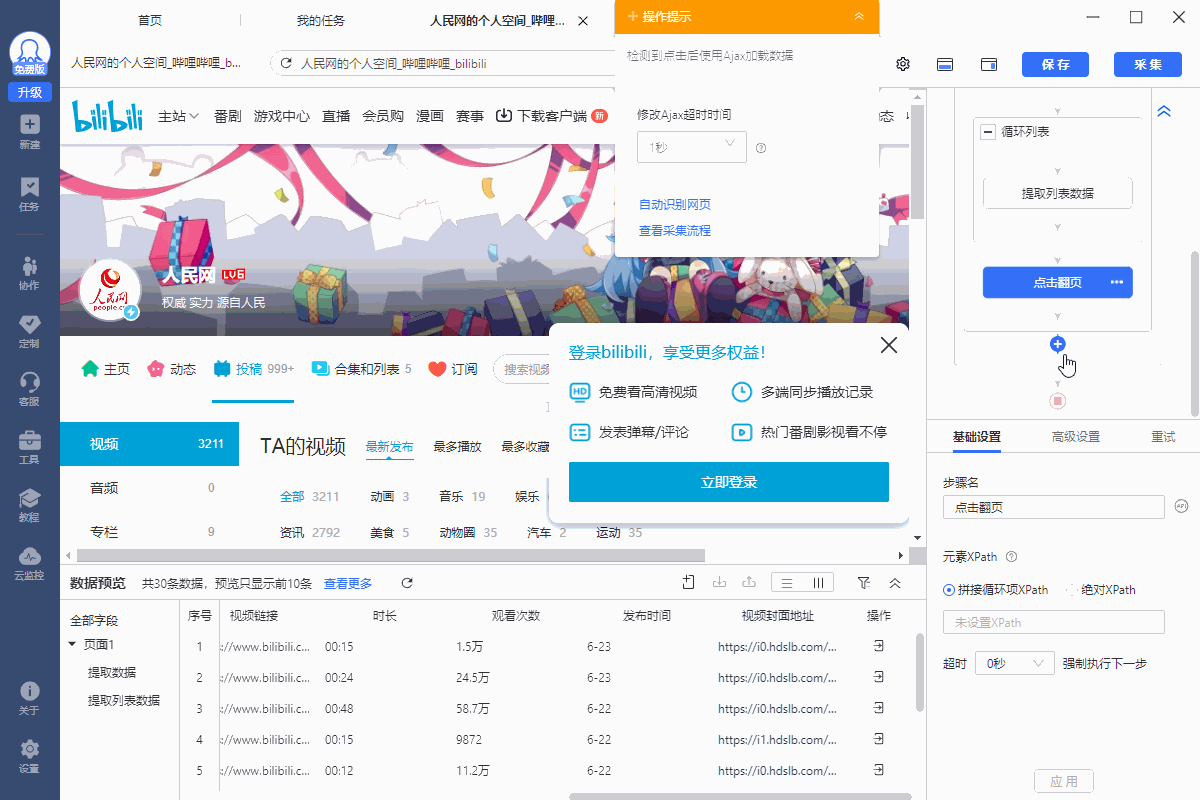Click the 升级 upgrade button
This screenshot has width=1200, height=800.
29,93
